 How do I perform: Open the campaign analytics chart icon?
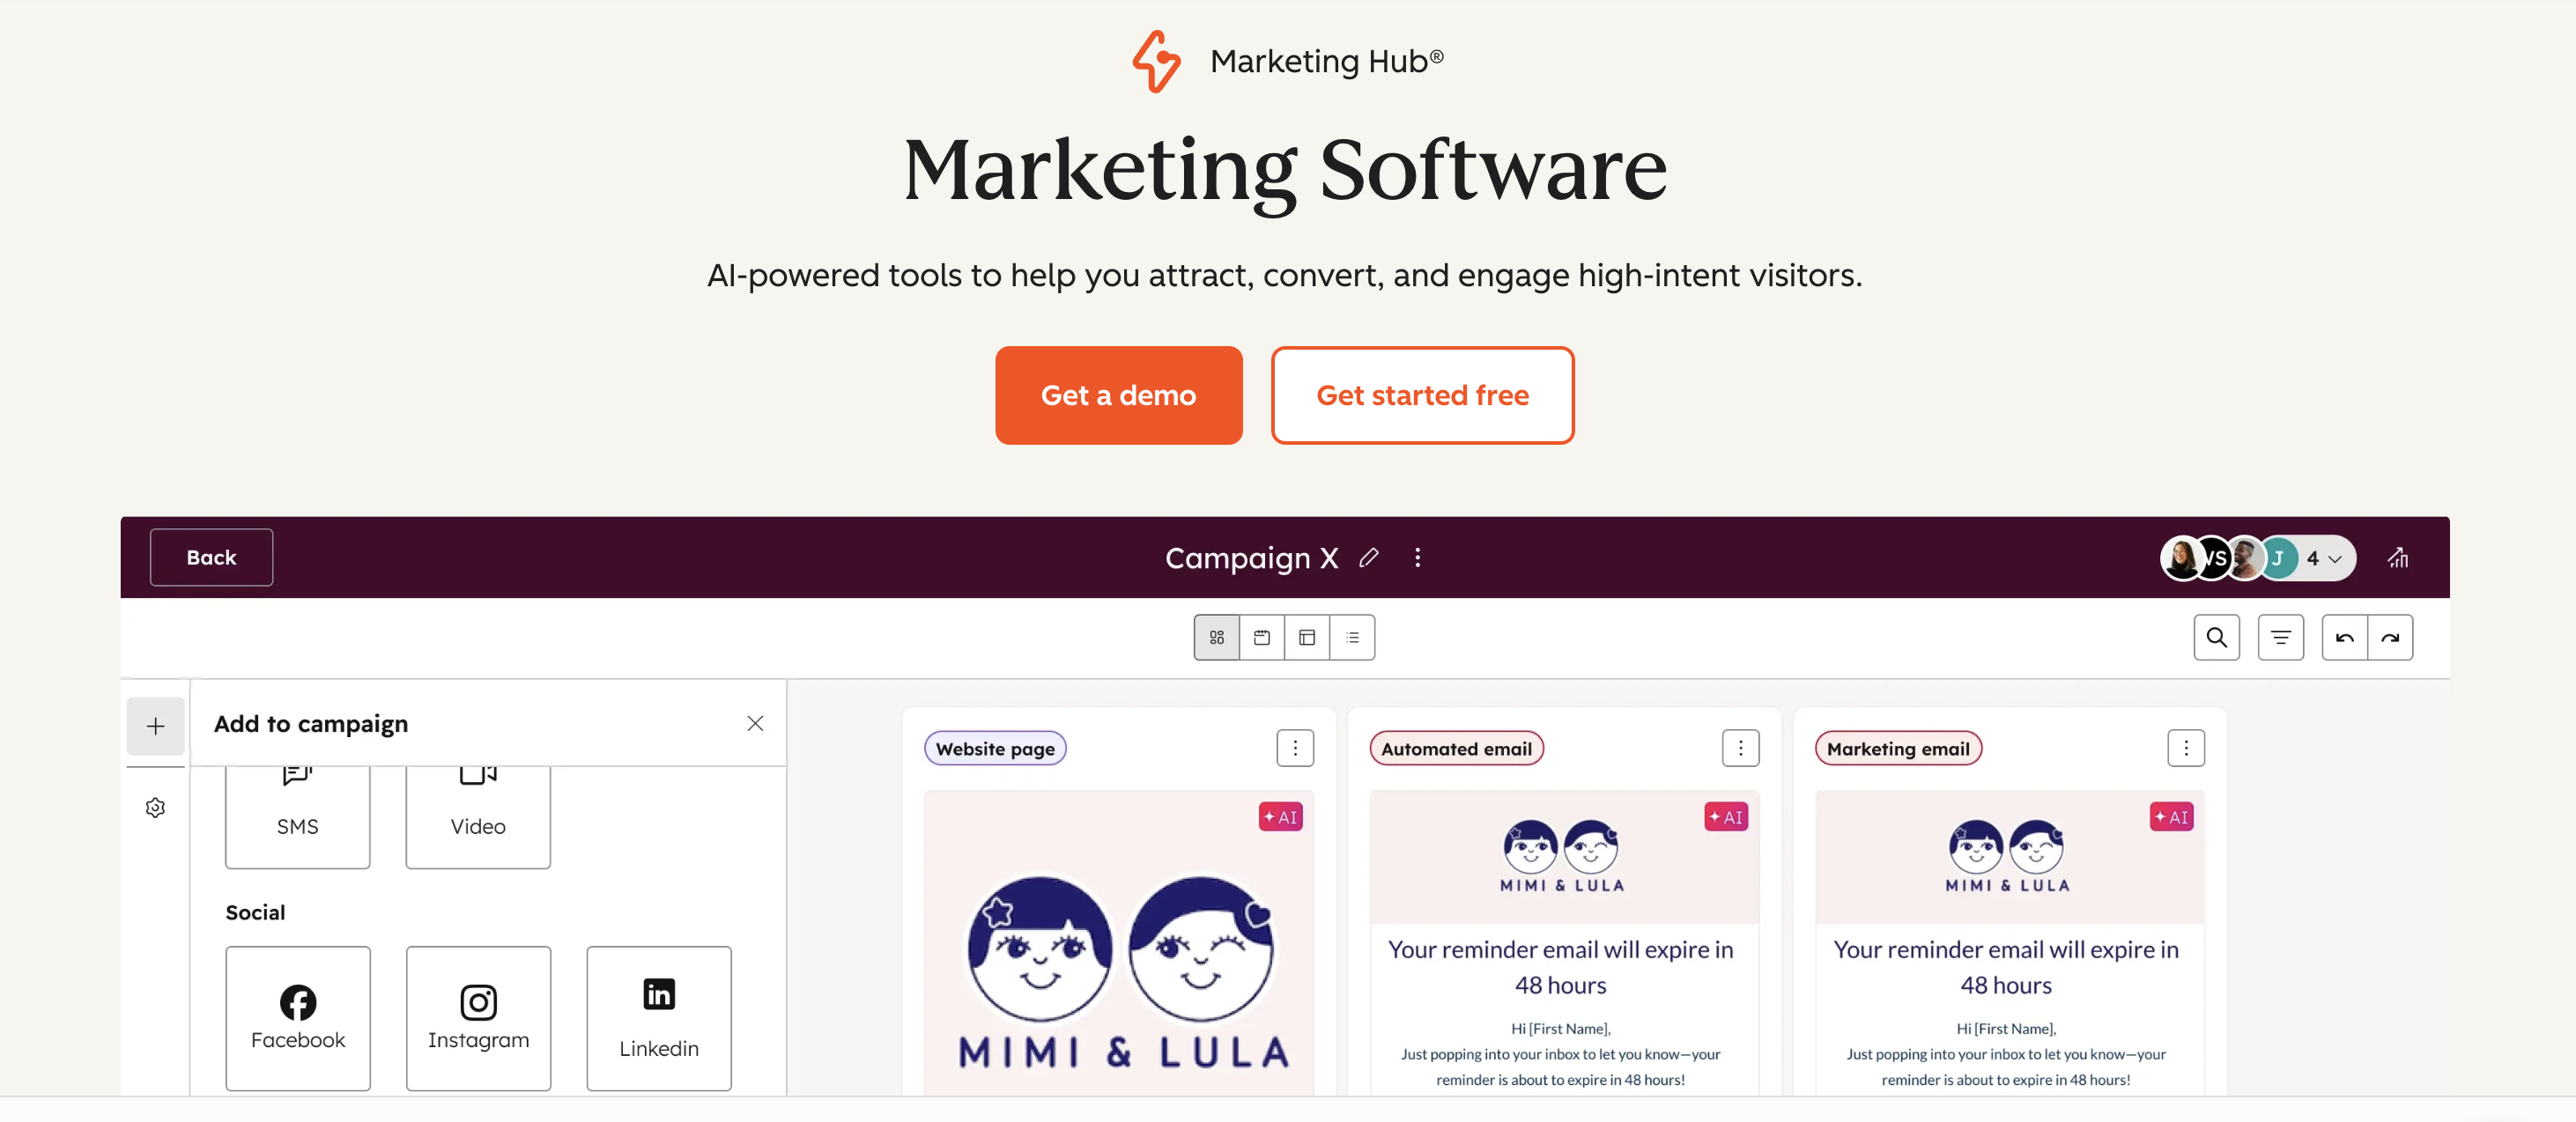pyautogui.click(x=2398, y=558)
